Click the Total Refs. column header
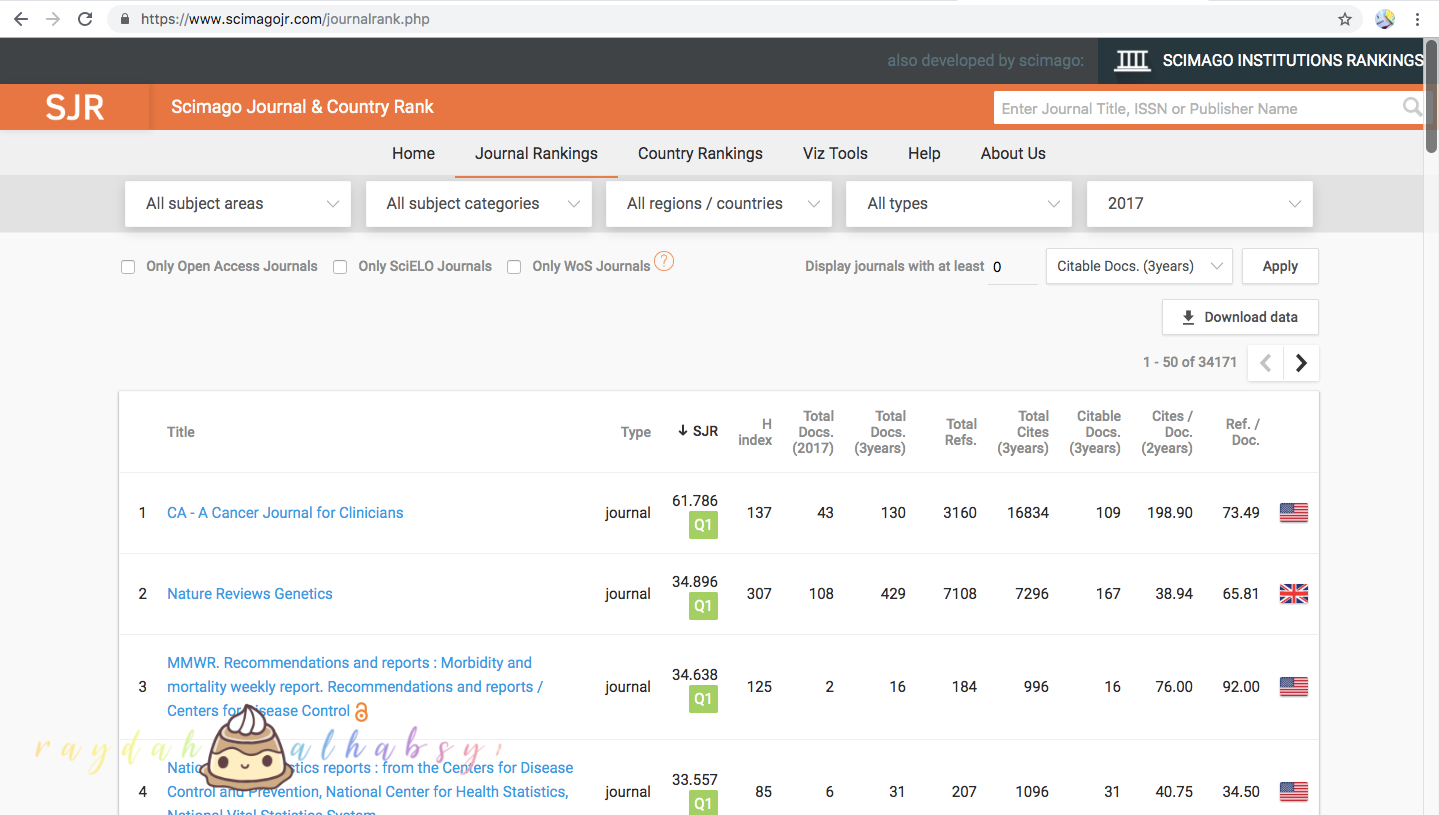 961,432
